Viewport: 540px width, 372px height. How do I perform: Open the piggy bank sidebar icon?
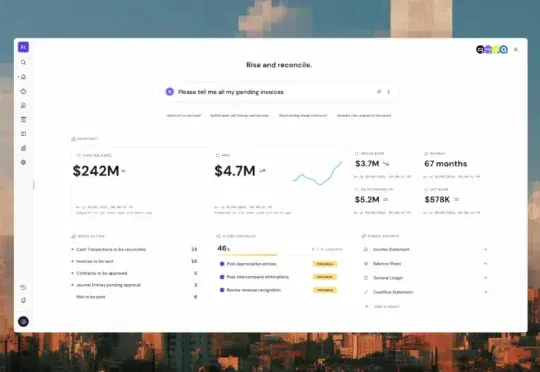23,91
